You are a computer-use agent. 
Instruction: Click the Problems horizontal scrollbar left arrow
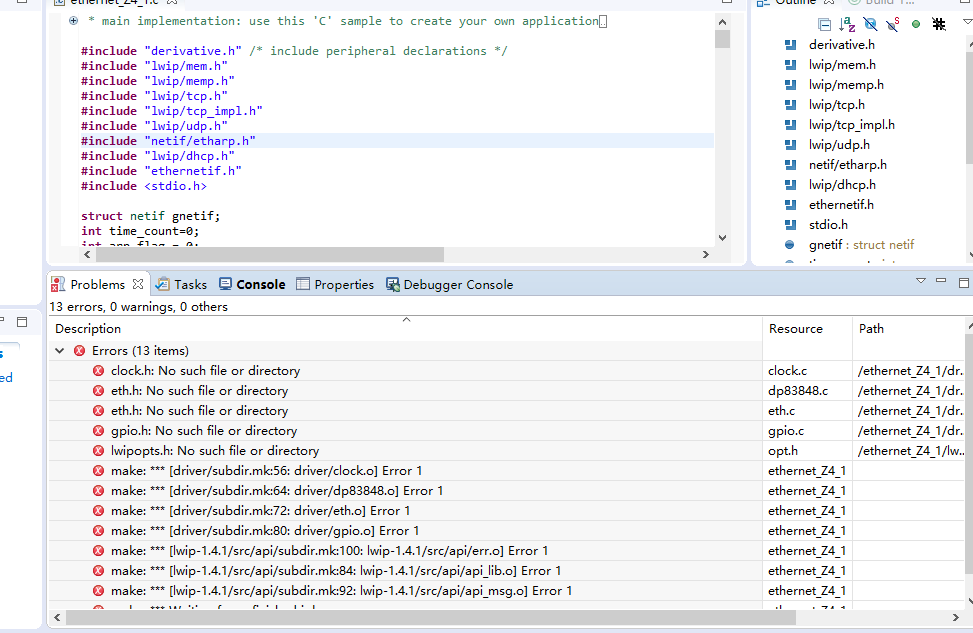[x=57, y=617]
